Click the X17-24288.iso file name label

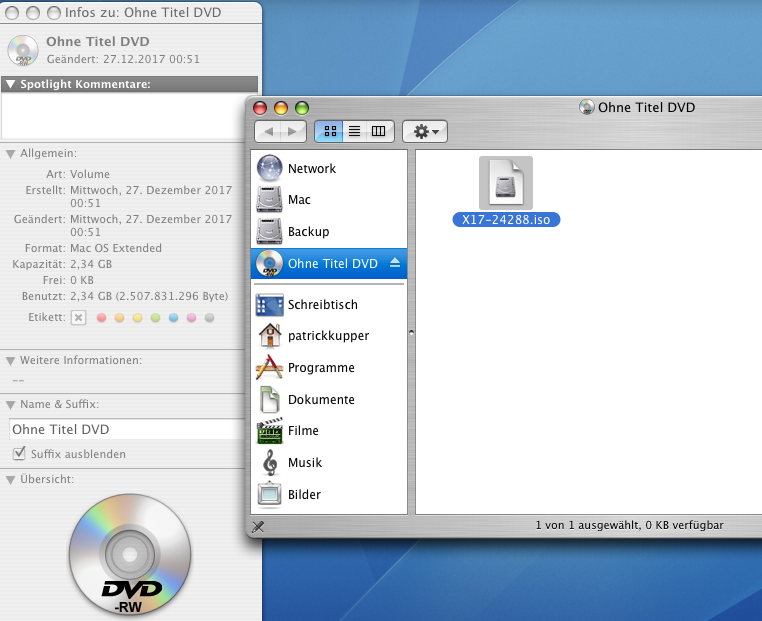click(x=506, y=220)
